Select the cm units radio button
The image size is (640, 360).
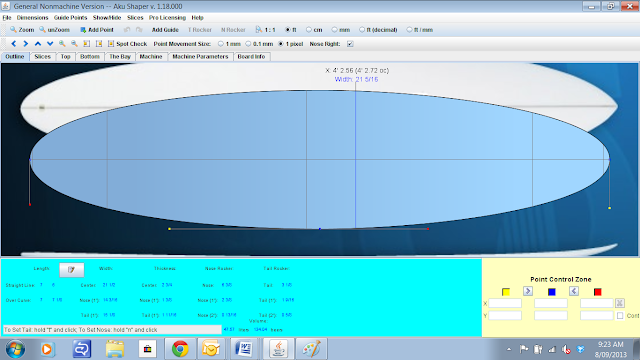(309, 30)
